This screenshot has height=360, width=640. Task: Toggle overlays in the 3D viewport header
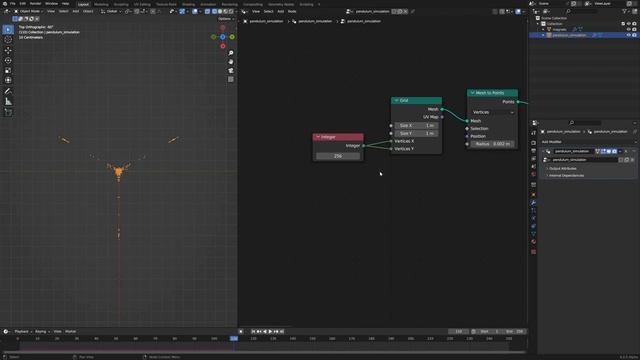click(196, 11)
